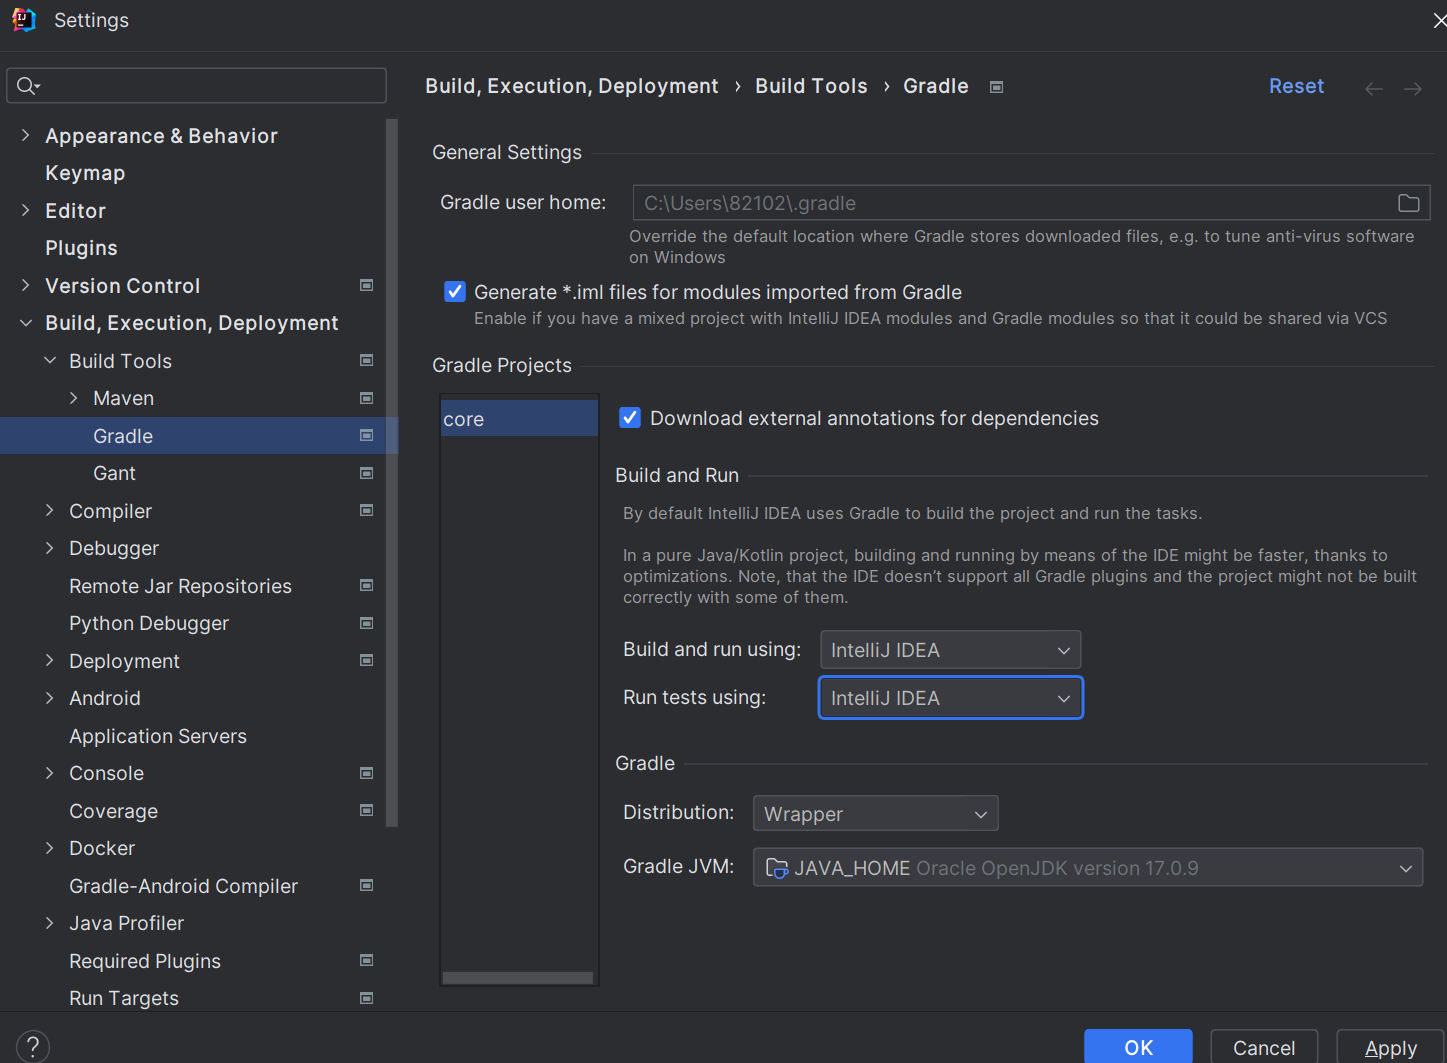Expand Version Control node
This screenshot has width=1447, height=1063.
26,285
